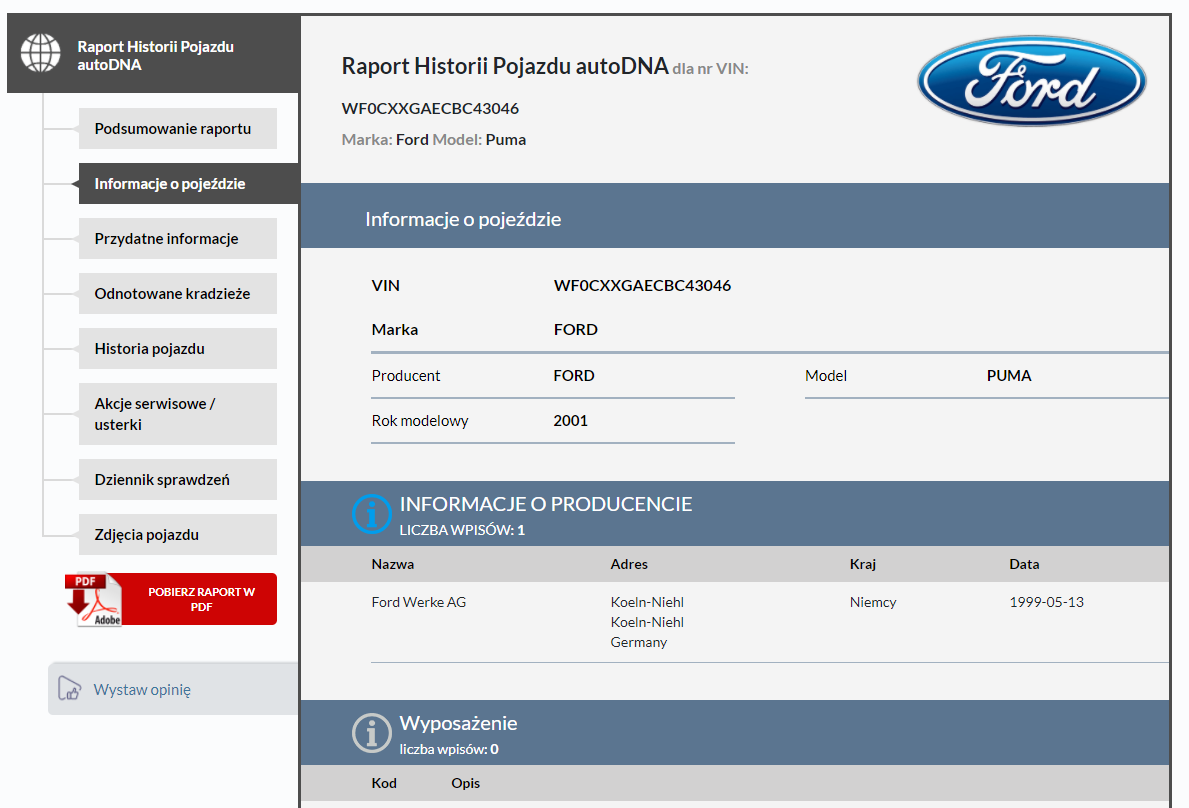Click the Ford logo

[x=1031, y=80]
